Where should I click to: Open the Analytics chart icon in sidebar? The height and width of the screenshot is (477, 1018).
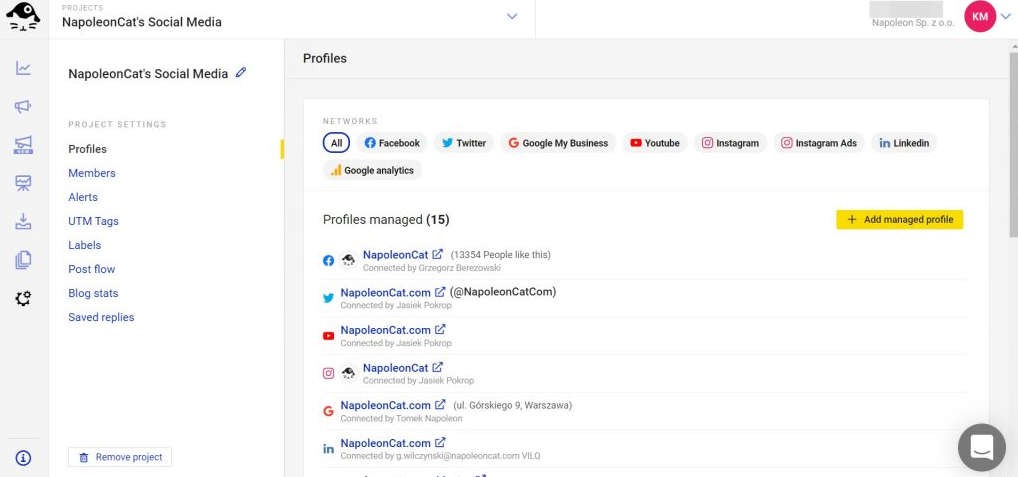point(23,68)
